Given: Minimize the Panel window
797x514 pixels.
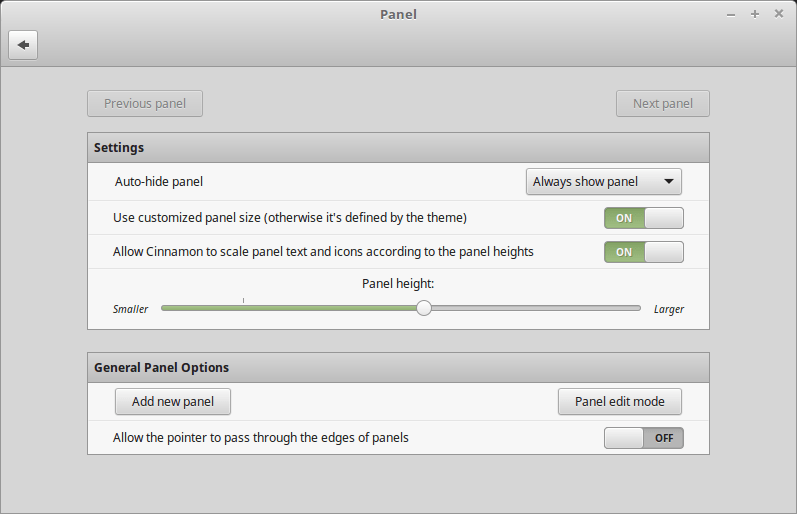Looking at the screenshot, I should (x=731, y=14).
